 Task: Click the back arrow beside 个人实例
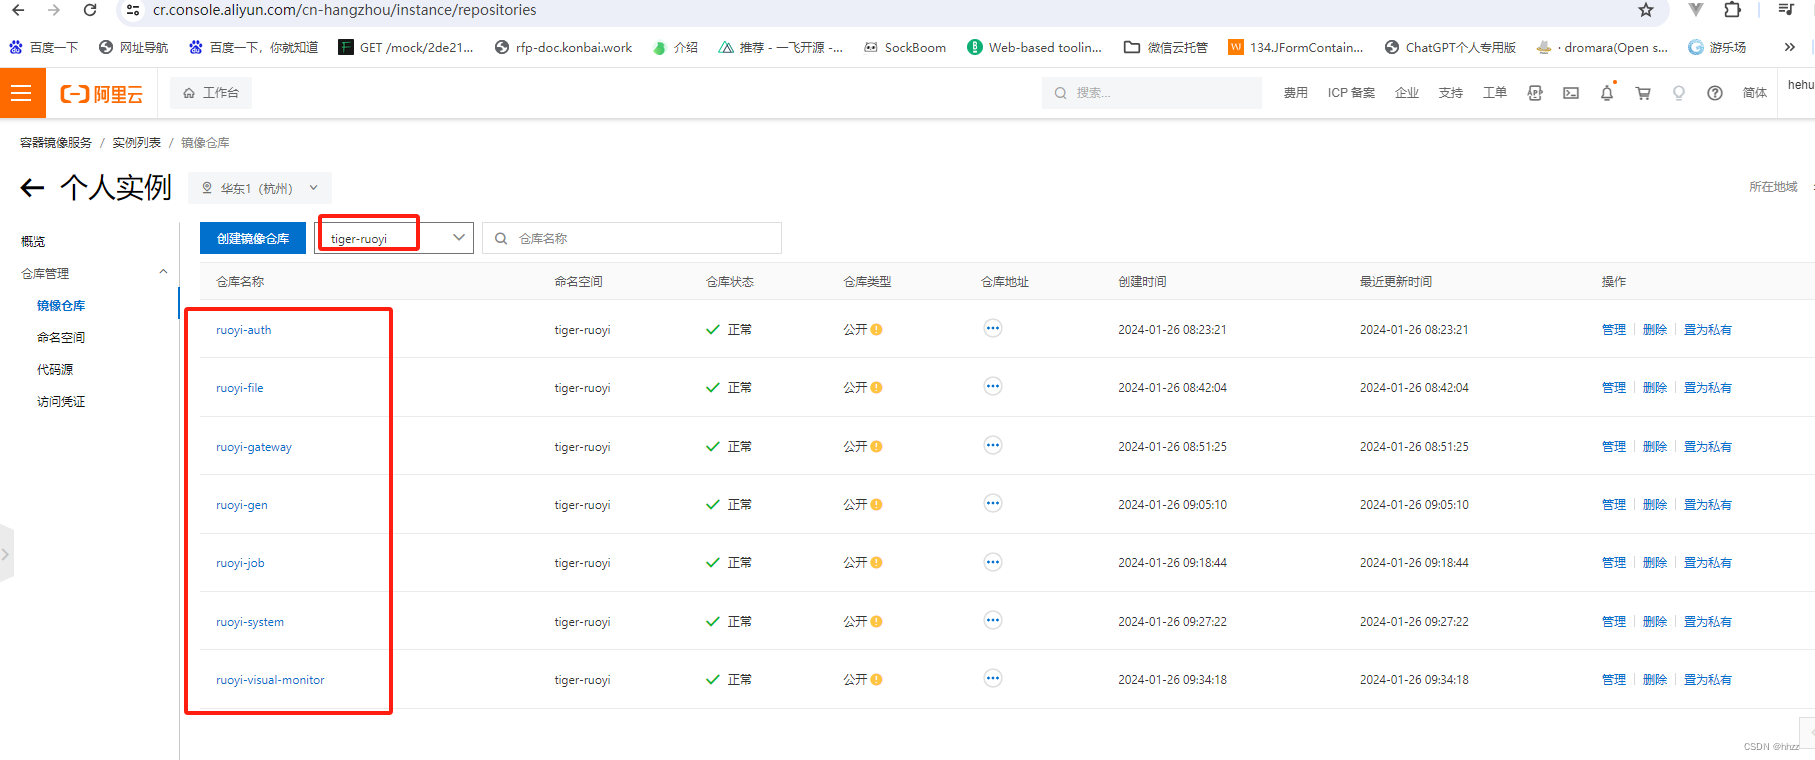pos(32,187)
